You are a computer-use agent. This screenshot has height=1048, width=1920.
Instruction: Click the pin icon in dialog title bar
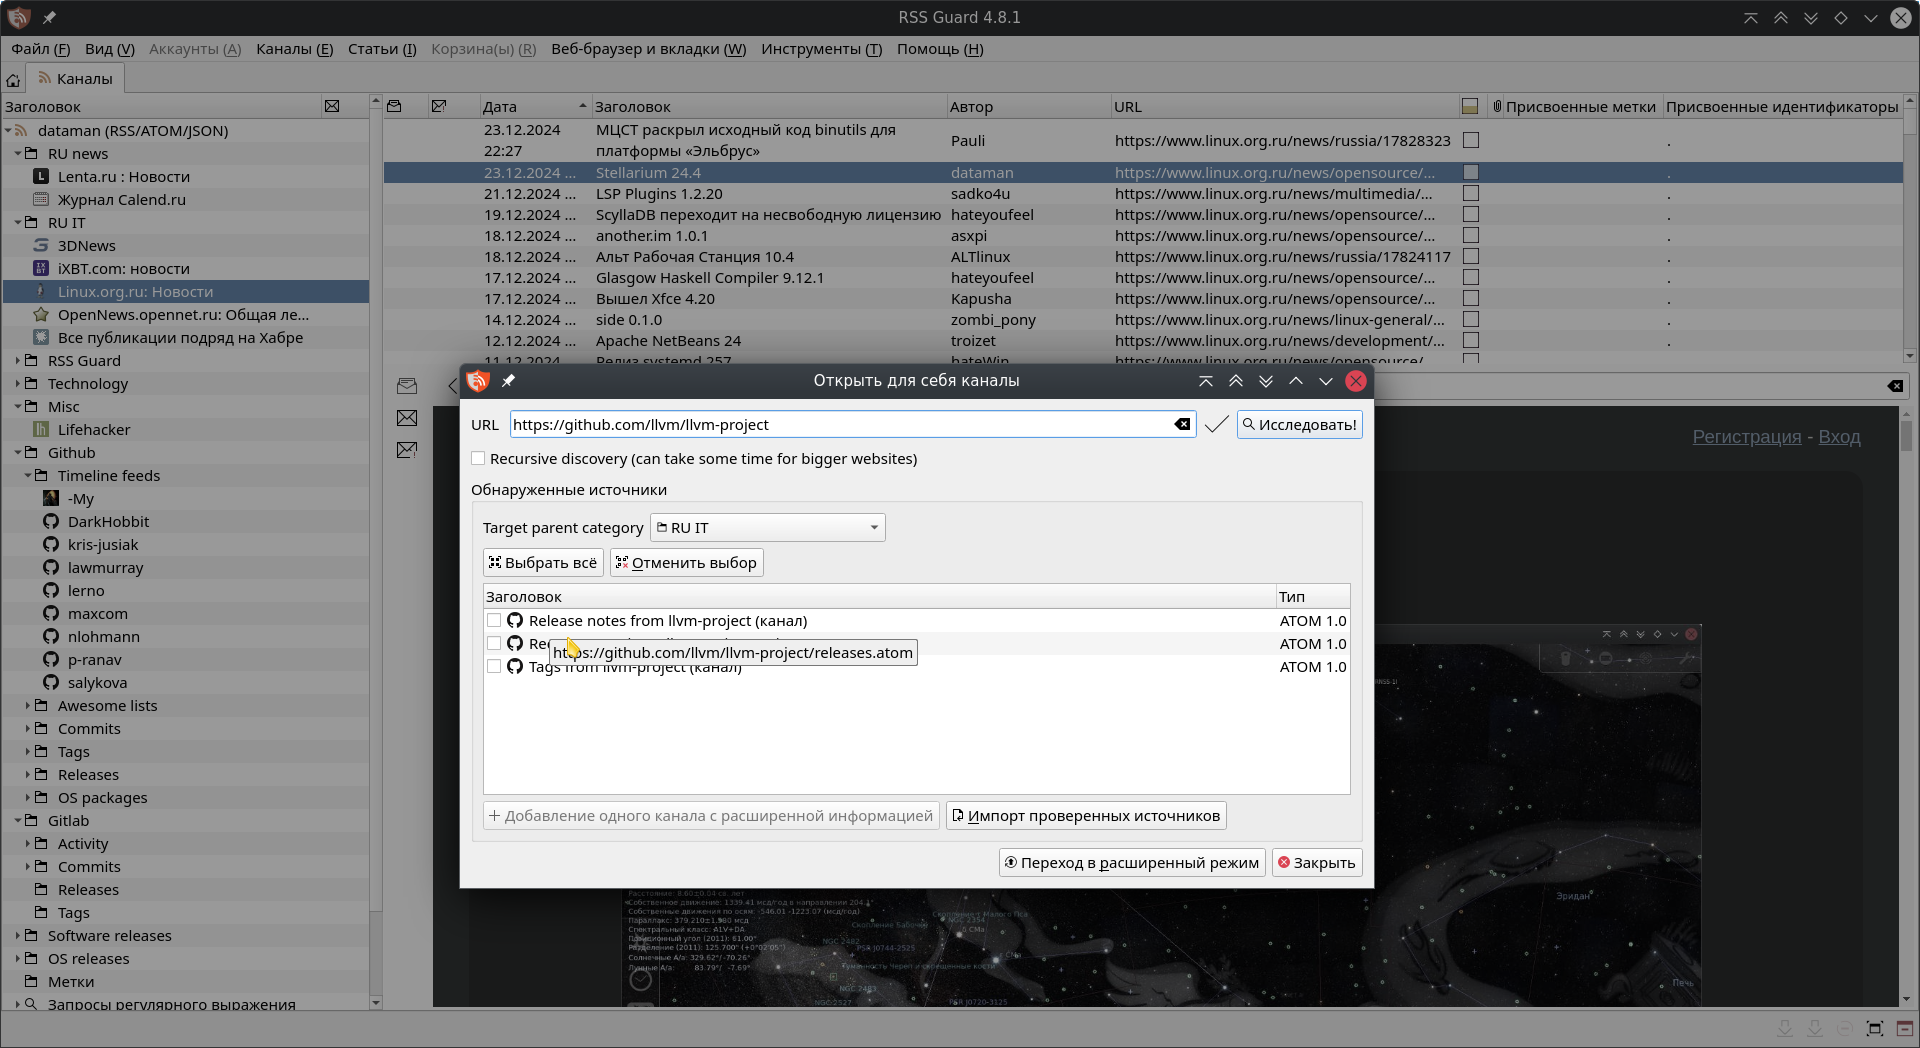click(508, 381)
